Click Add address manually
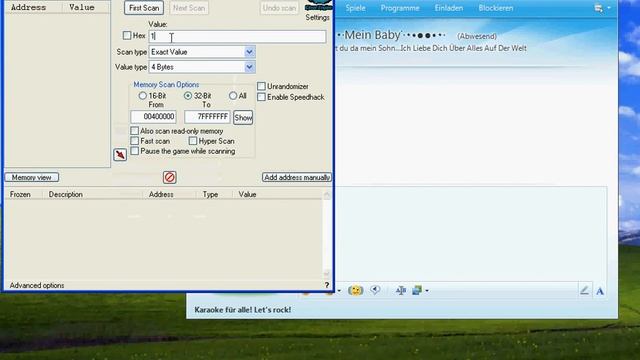 (297, 177)
